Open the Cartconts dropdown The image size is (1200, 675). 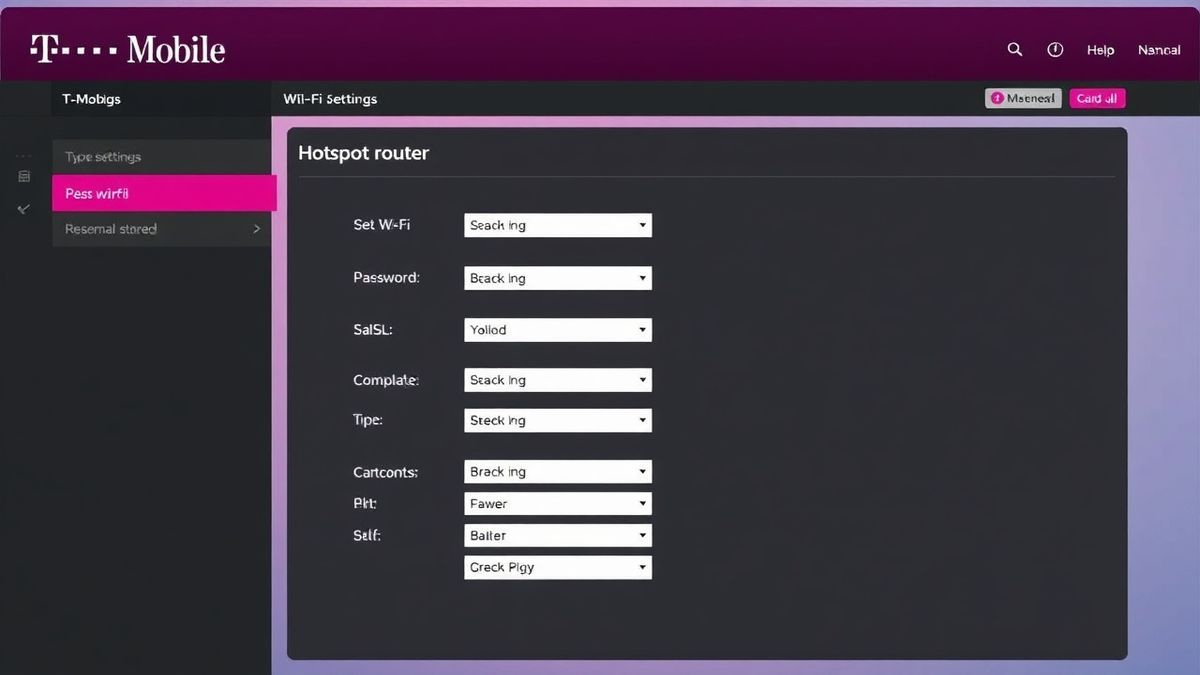coord(558,471)
